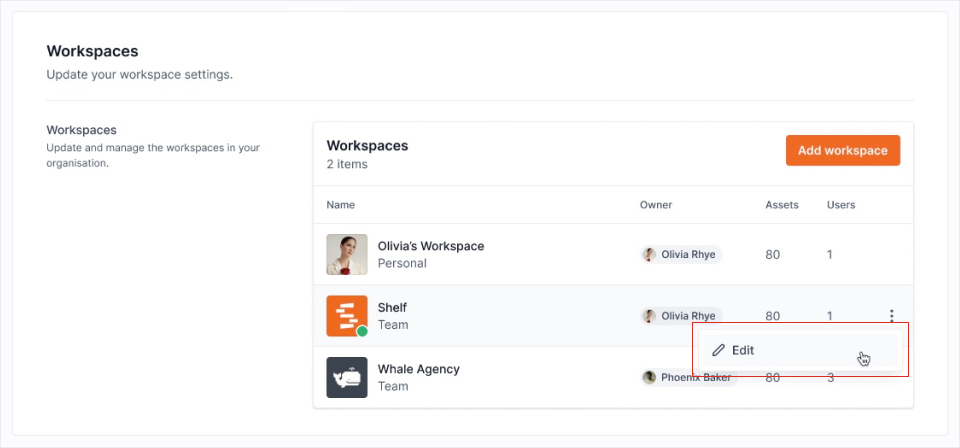Click the Whale Agency whale logo
This screenshot has width=960, height=448.
click(347, 378)
